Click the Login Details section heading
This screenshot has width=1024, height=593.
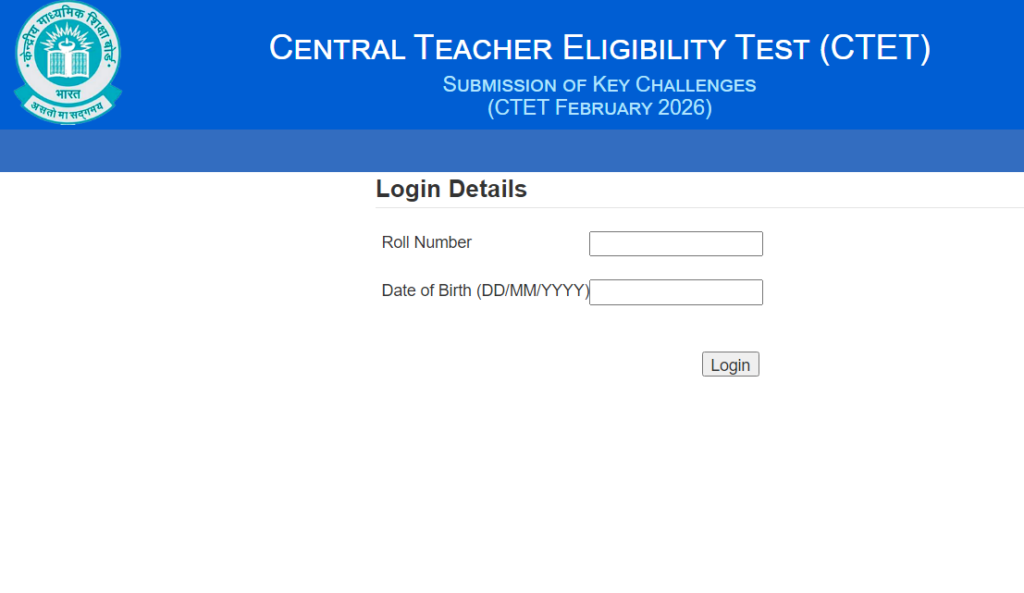451,189
